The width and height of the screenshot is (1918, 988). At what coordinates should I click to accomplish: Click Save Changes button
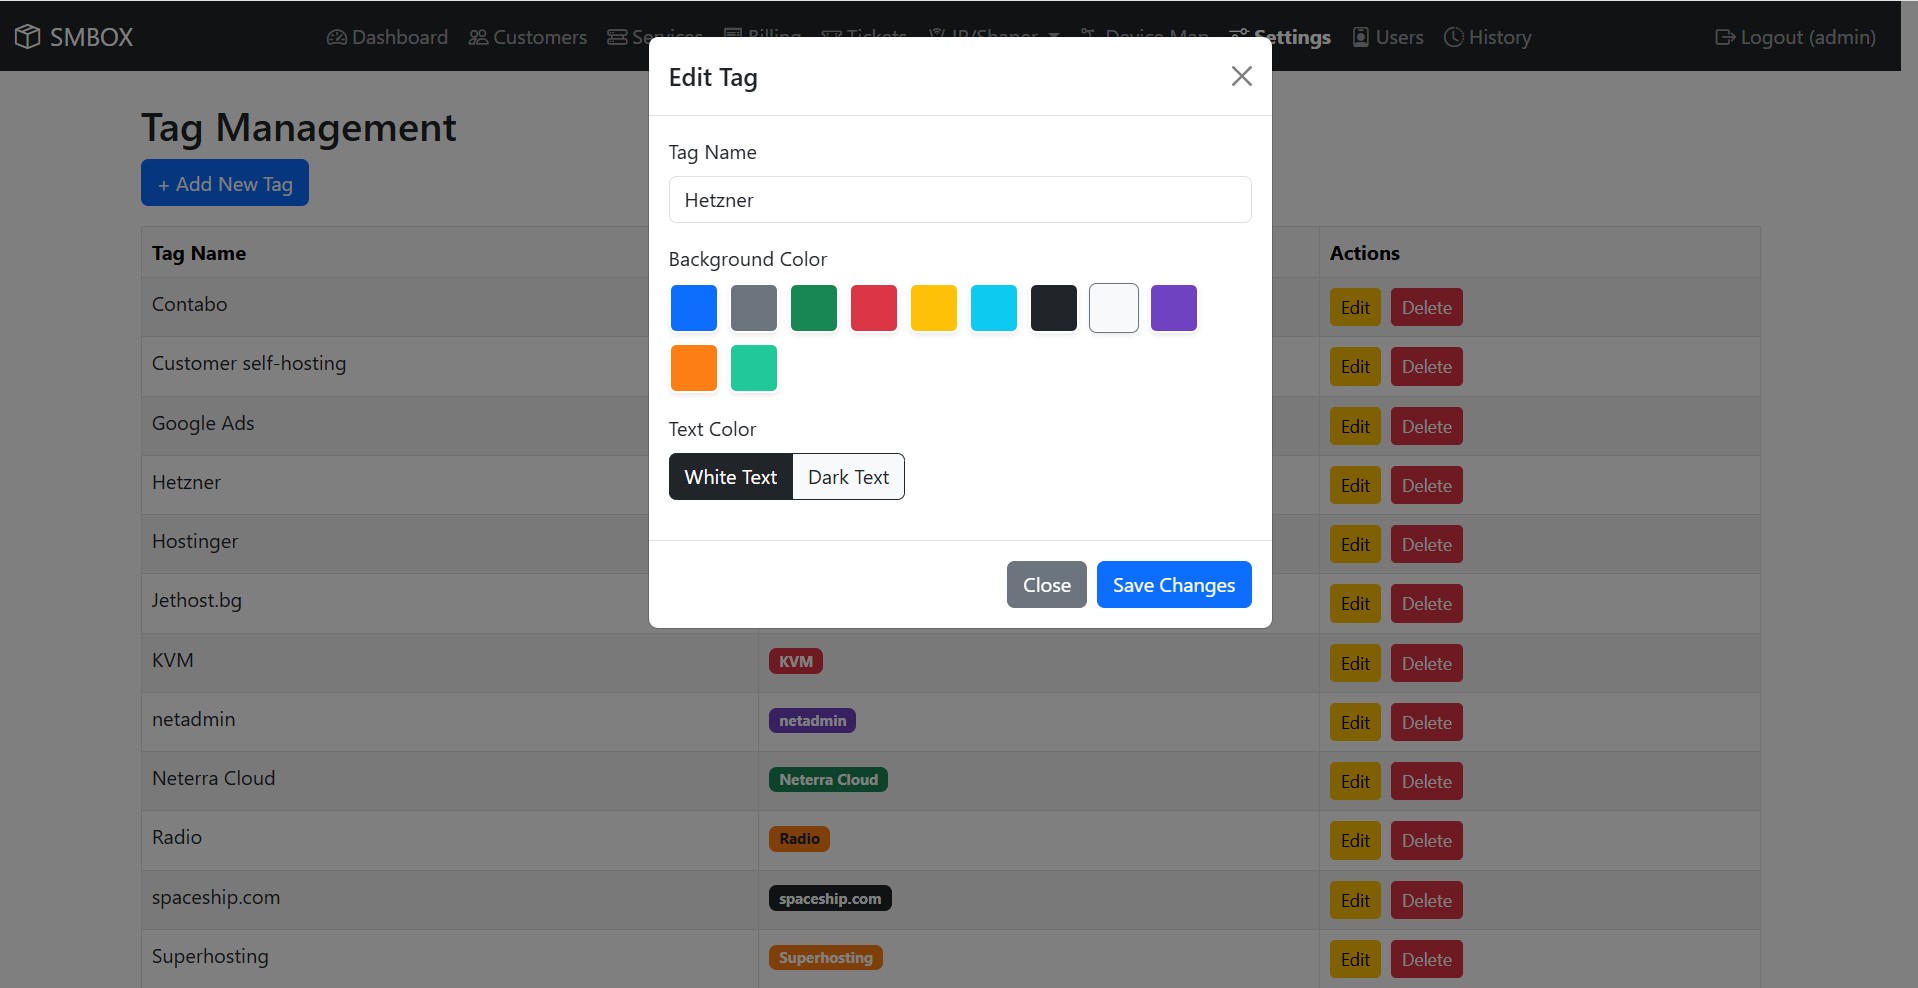[x=1174, y=585]
